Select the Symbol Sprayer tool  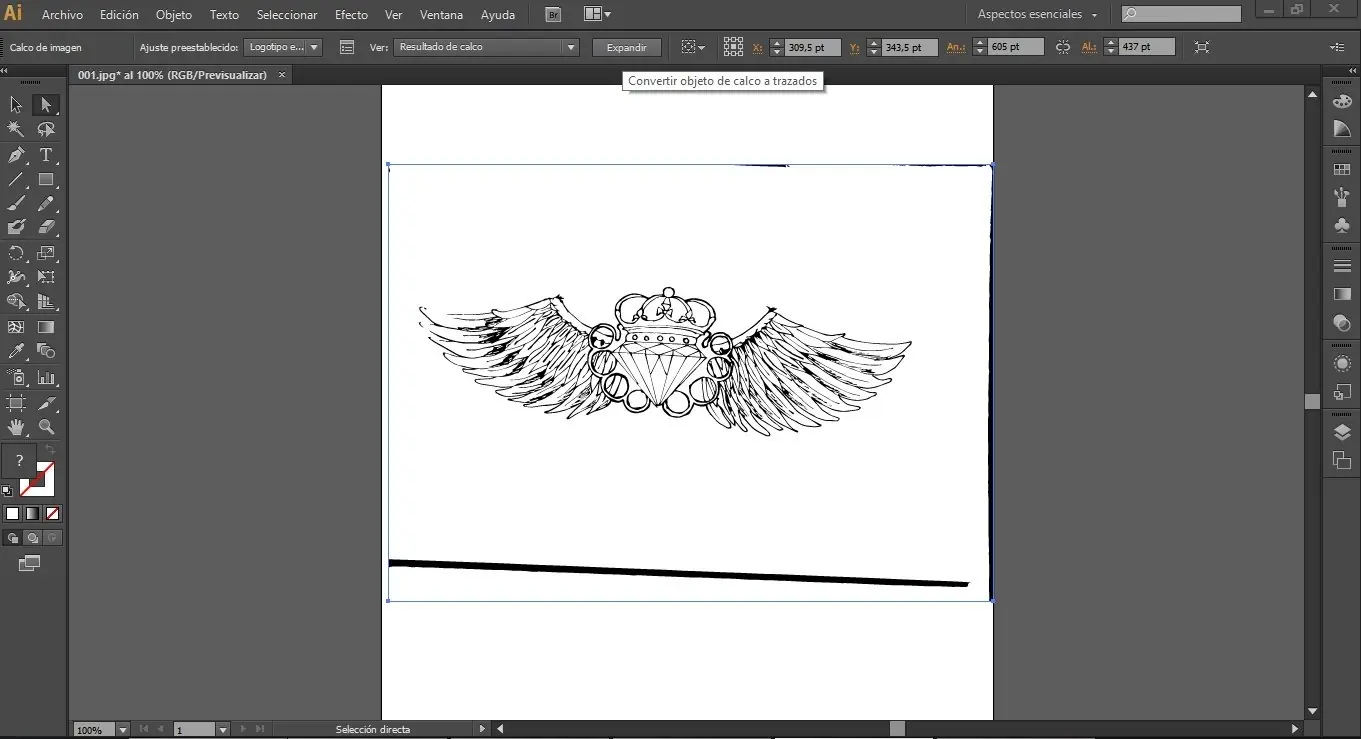pyautogui.click(x=16, y=378)
